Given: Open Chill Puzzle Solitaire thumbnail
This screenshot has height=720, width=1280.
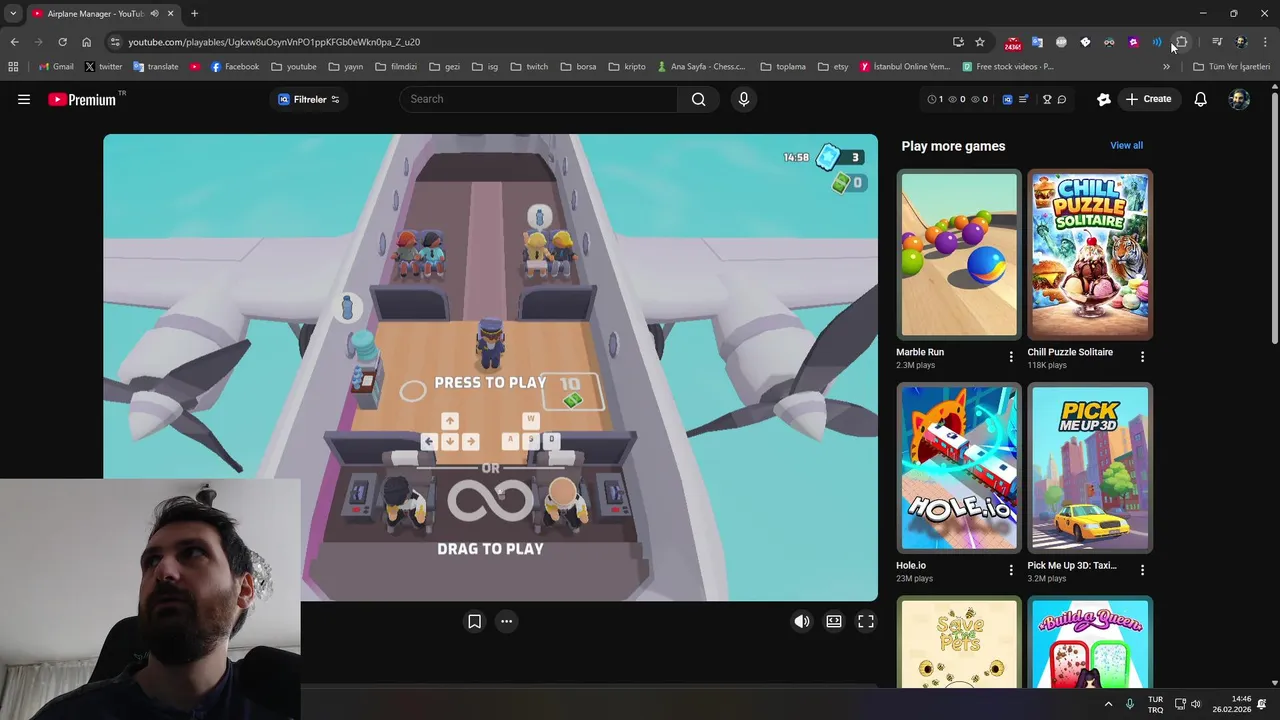Looking at the screenshot, I should pyautogui.click(x=1090, y=255).
